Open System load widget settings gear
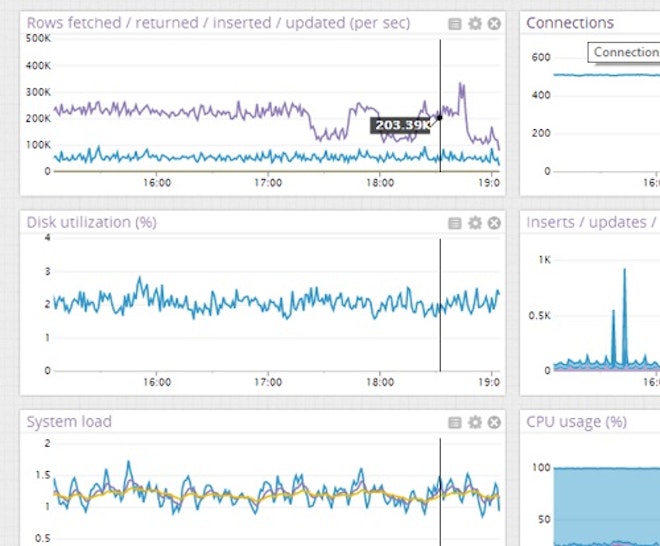 [x=474, y=423]
